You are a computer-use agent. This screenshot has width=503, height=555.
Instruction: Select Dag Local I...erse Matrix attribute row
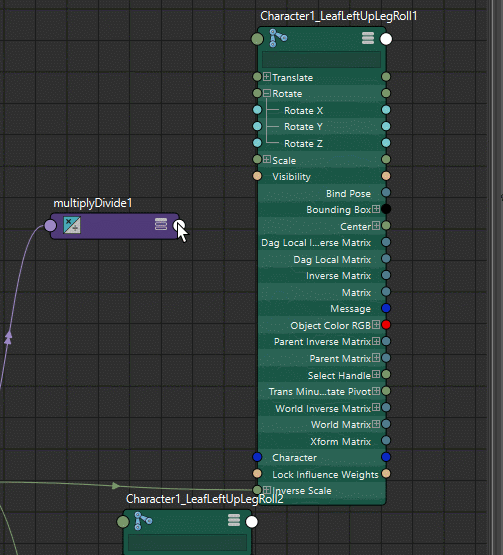322,243
